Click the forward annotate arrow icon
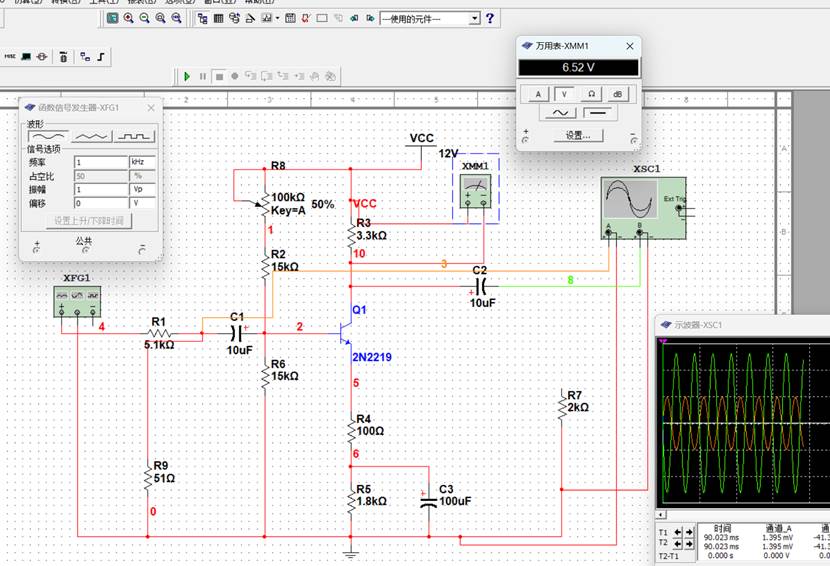The width and height of the screenshot is (830, 566). (370, 19)
